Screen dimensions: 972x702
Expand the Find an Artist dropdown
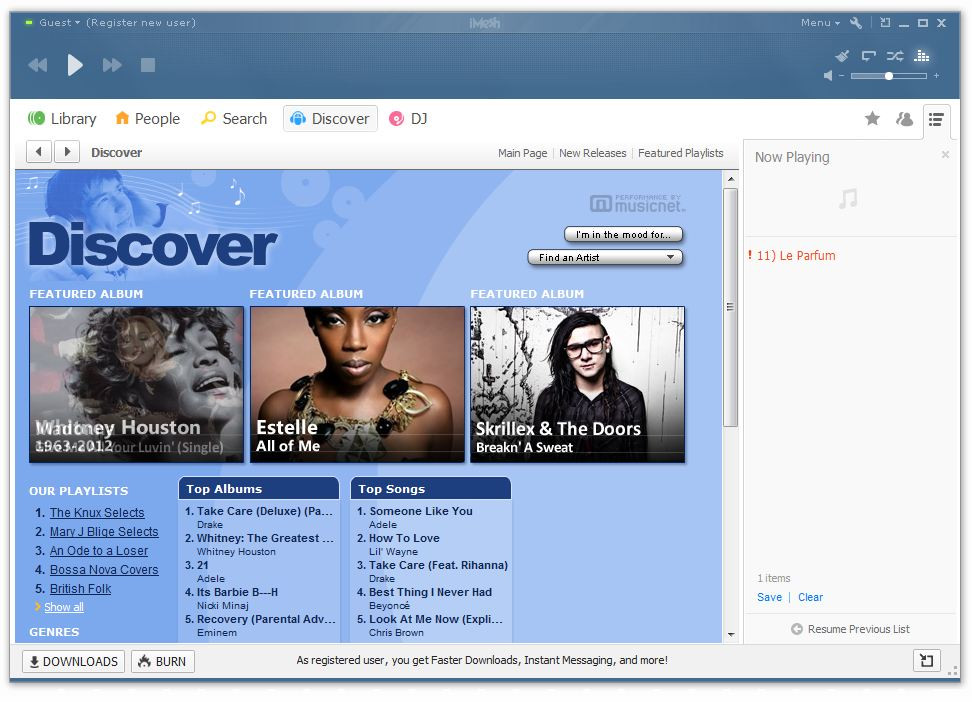(605, 257)
